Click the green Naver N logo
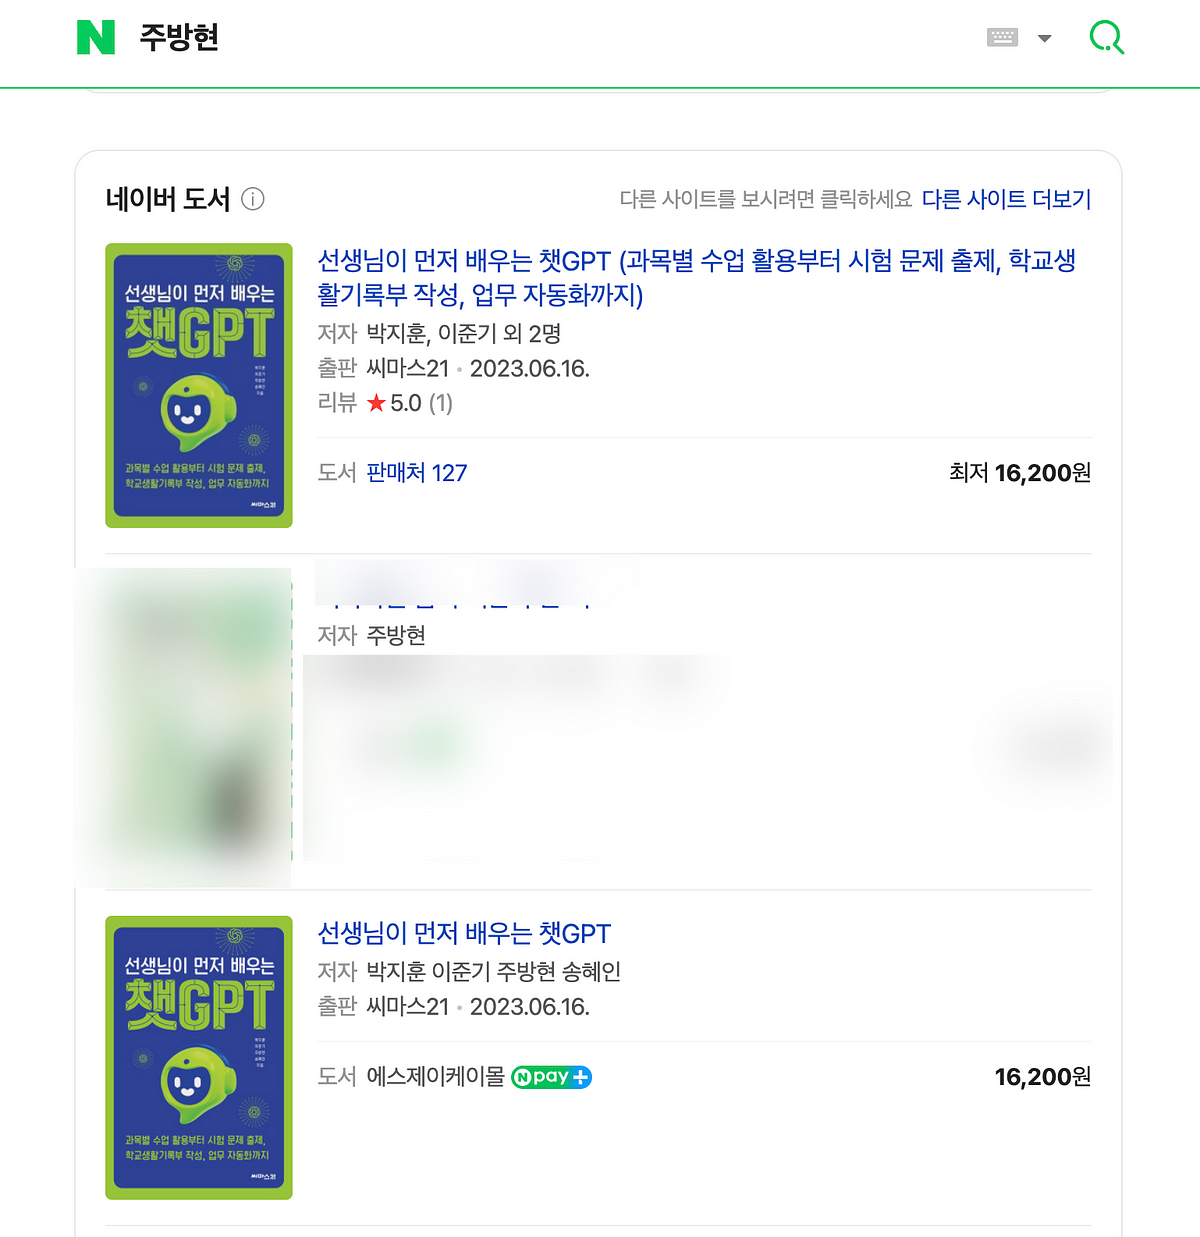The height and width of the screenshot is (1237, 1200). click(x=96, y=37)
